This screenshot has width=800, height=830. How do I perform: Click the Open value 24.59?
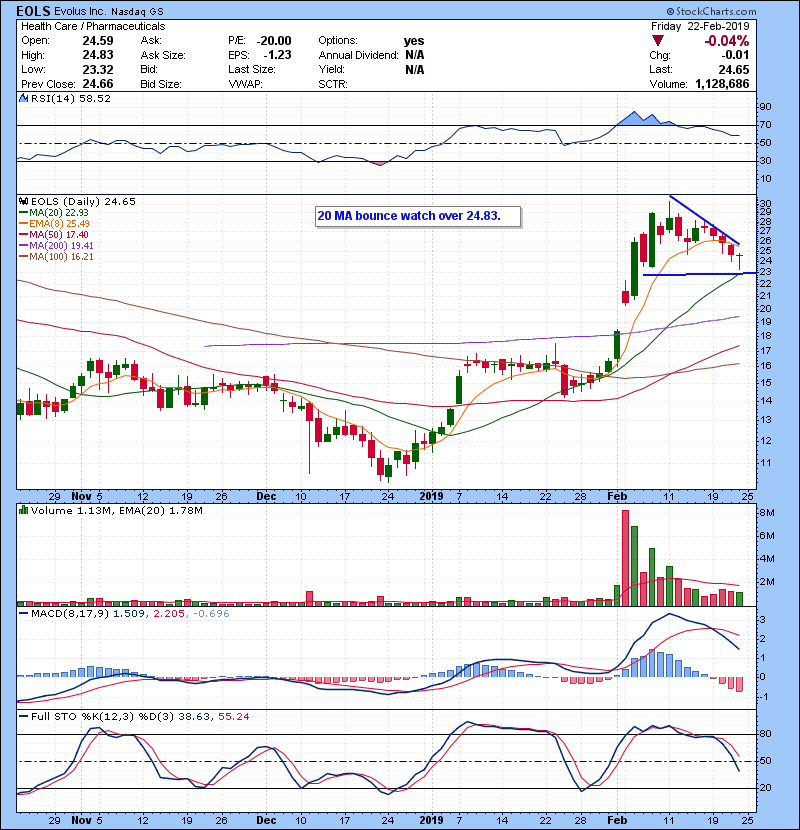97,41
